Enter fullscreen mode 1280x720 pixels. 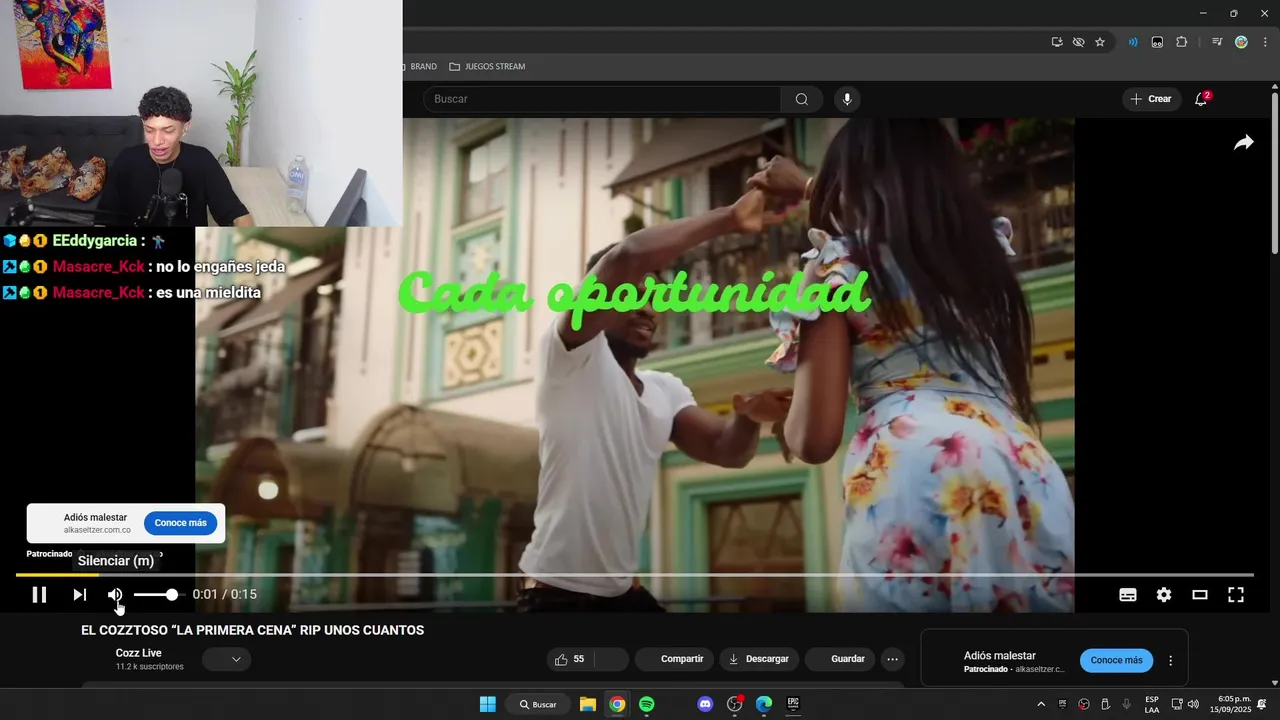point(1236,595)
